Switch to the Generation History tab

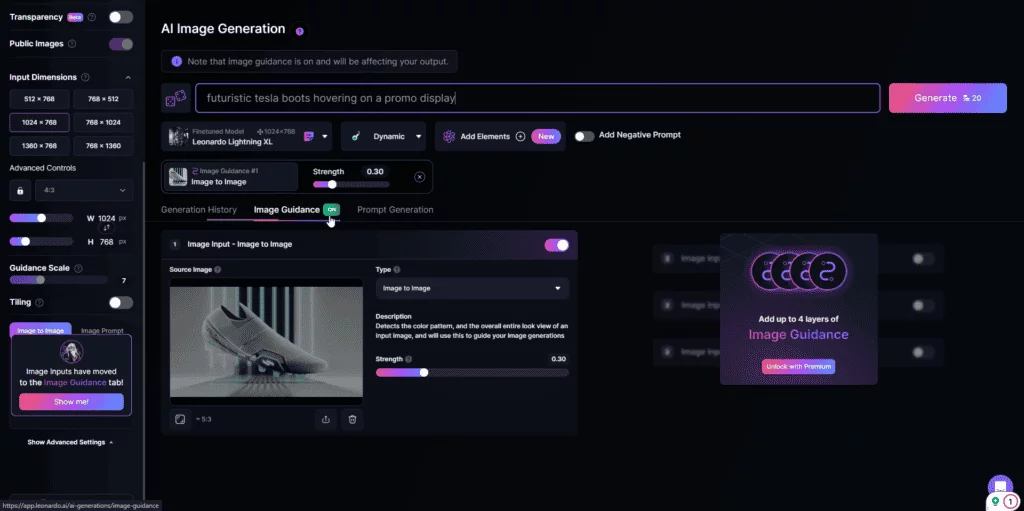point(199,210)
